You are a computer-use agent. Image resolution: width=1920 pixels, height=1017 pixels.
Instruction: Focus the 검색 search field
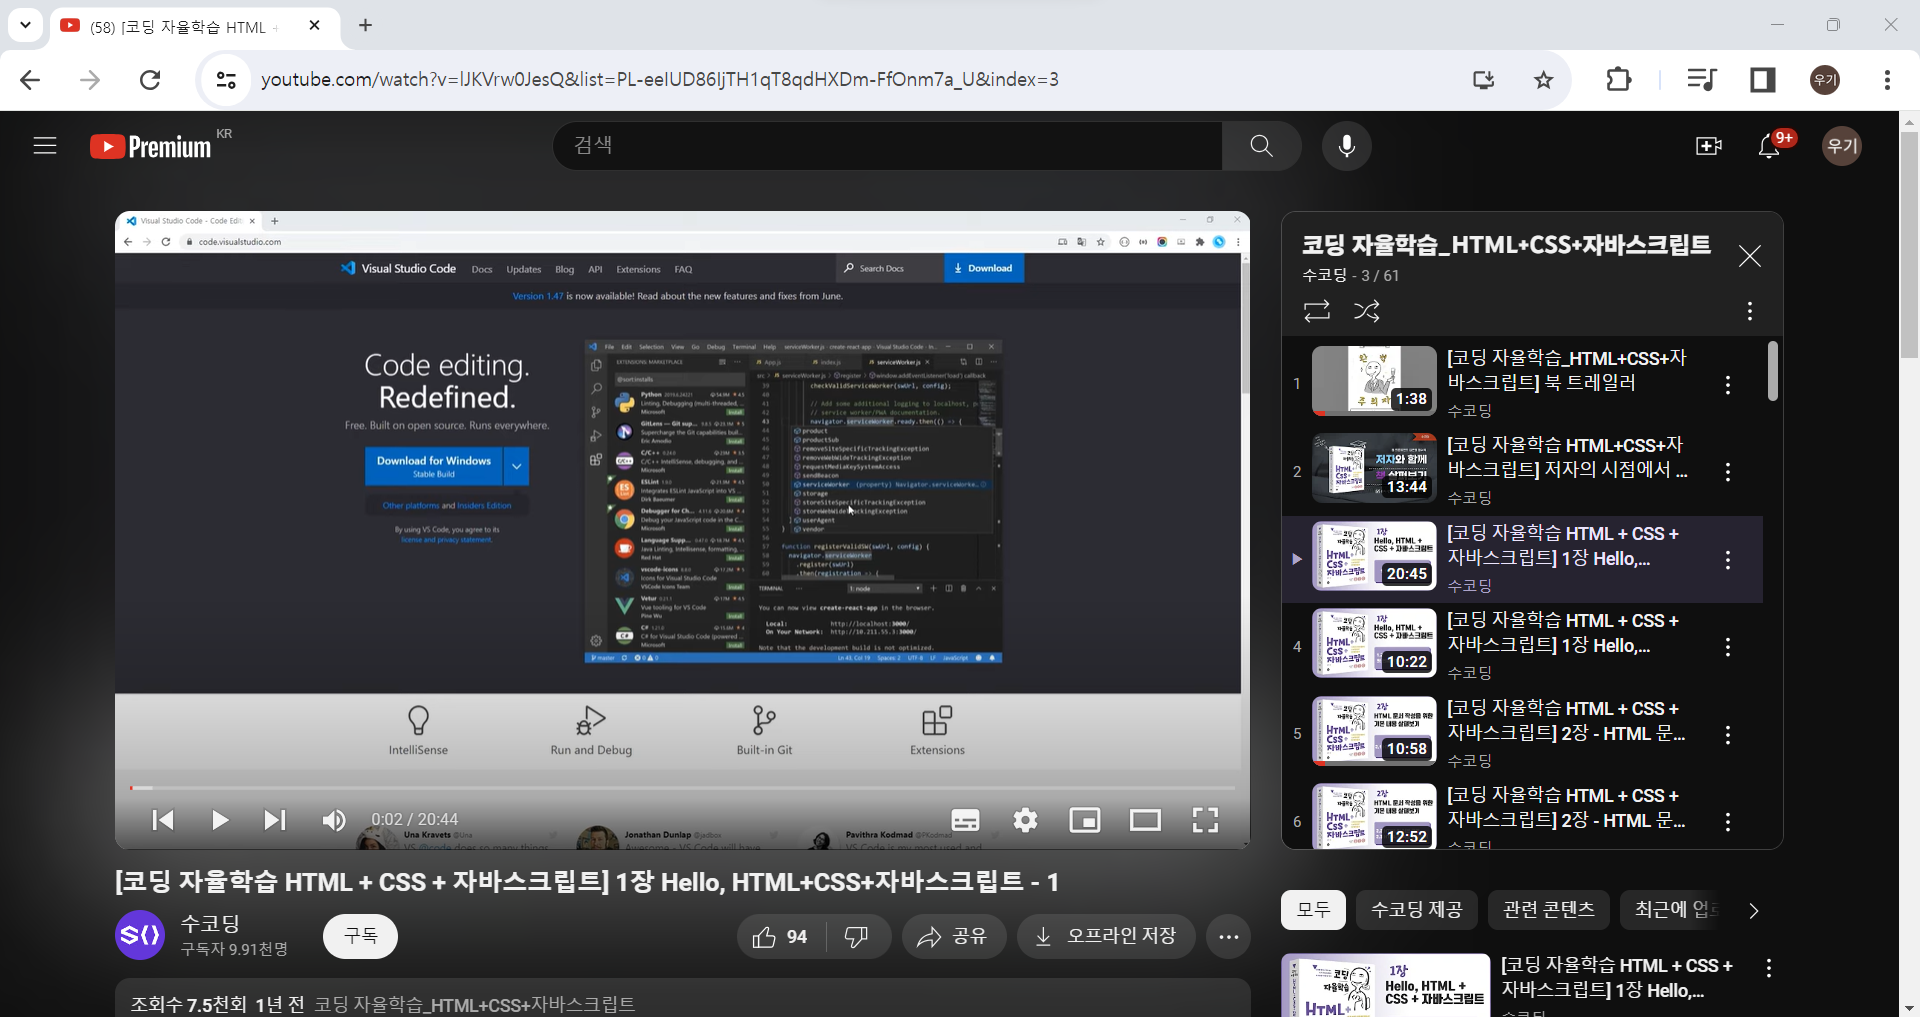click(887, 146)
